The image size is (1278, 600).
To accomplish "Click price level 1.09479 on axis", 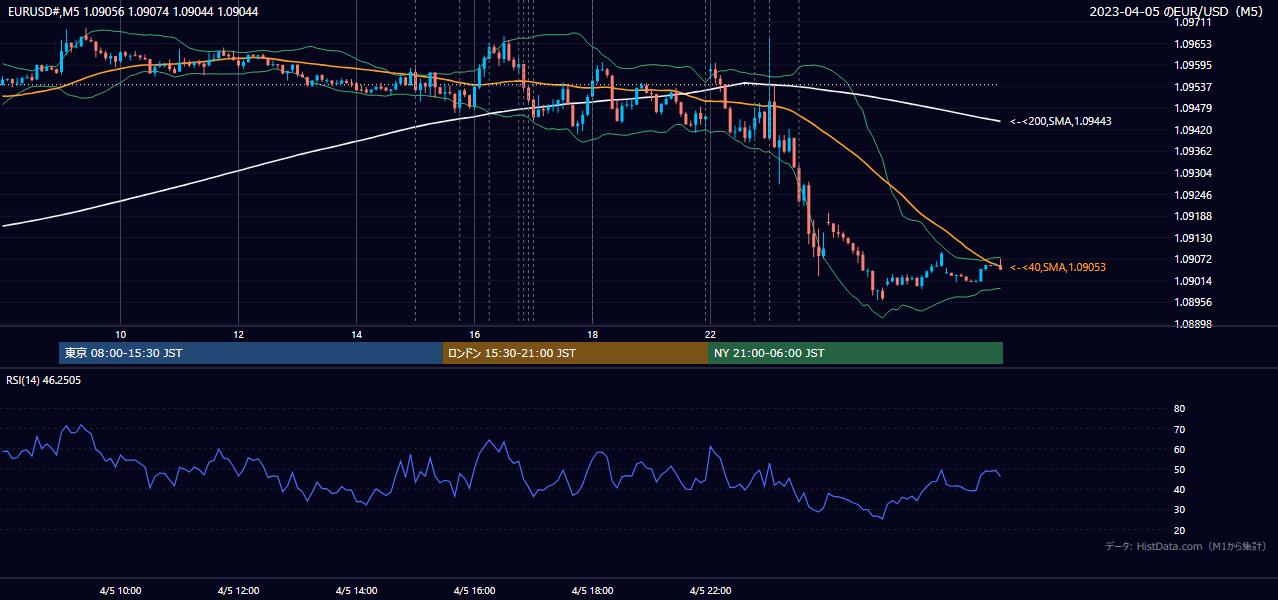I will pyautogui.click(x=1192, y=108).
